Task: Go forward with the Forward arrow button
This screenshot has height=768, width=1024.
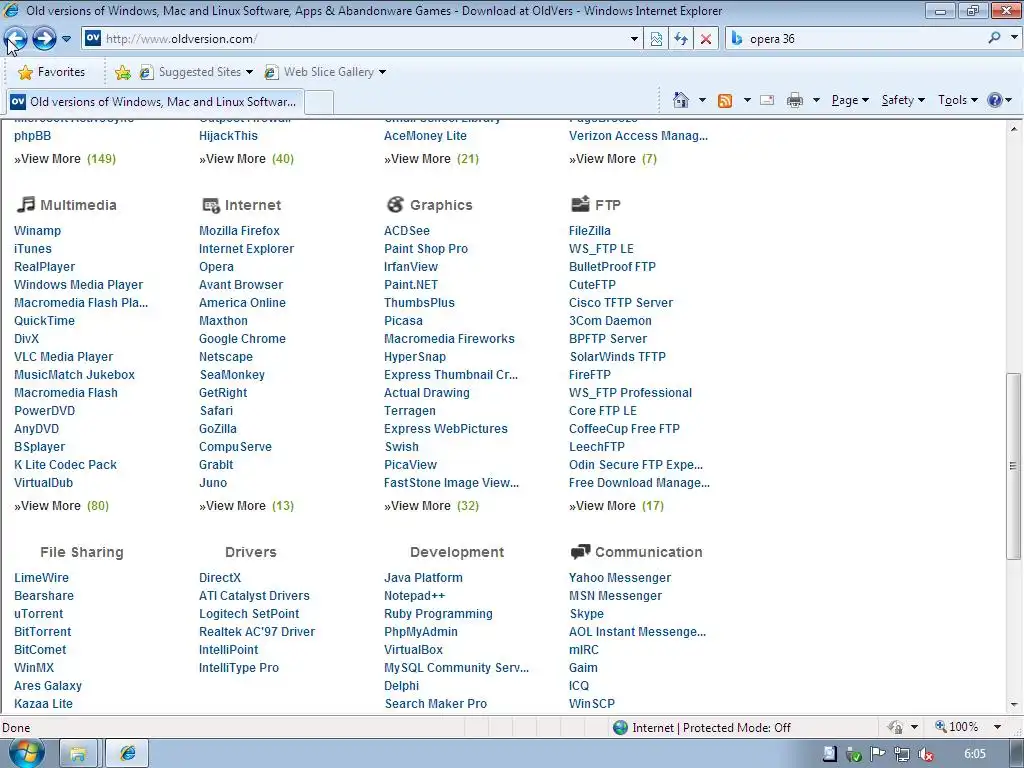Action: [x=44, y=39]
